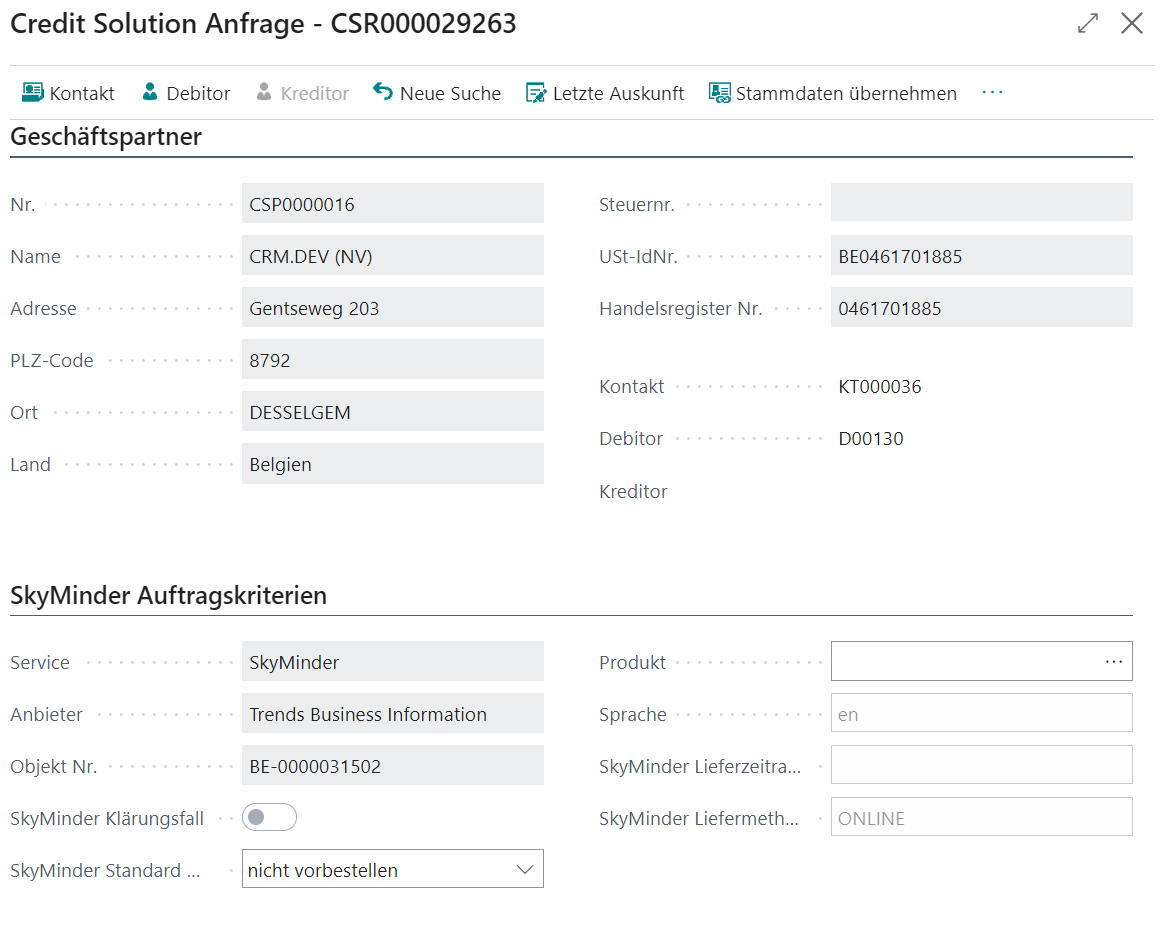Open contact record KT000036
1166x950 pixels.
click(880, 386)
